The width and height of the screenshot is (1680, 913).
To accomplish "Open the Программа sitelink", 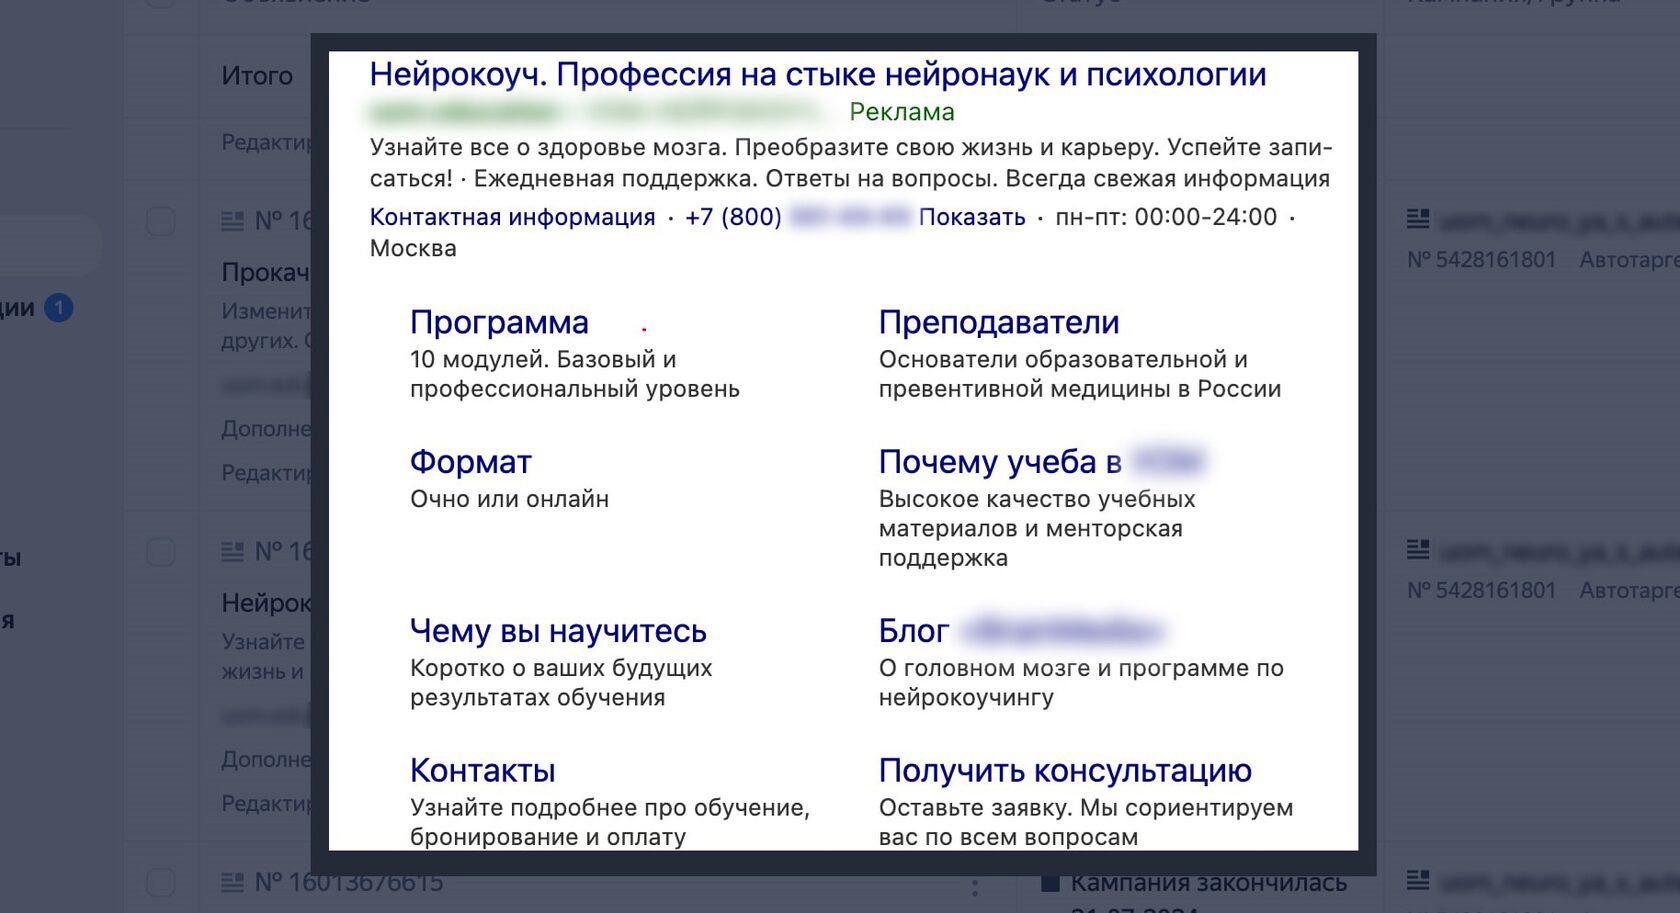I will coord(499,322).
